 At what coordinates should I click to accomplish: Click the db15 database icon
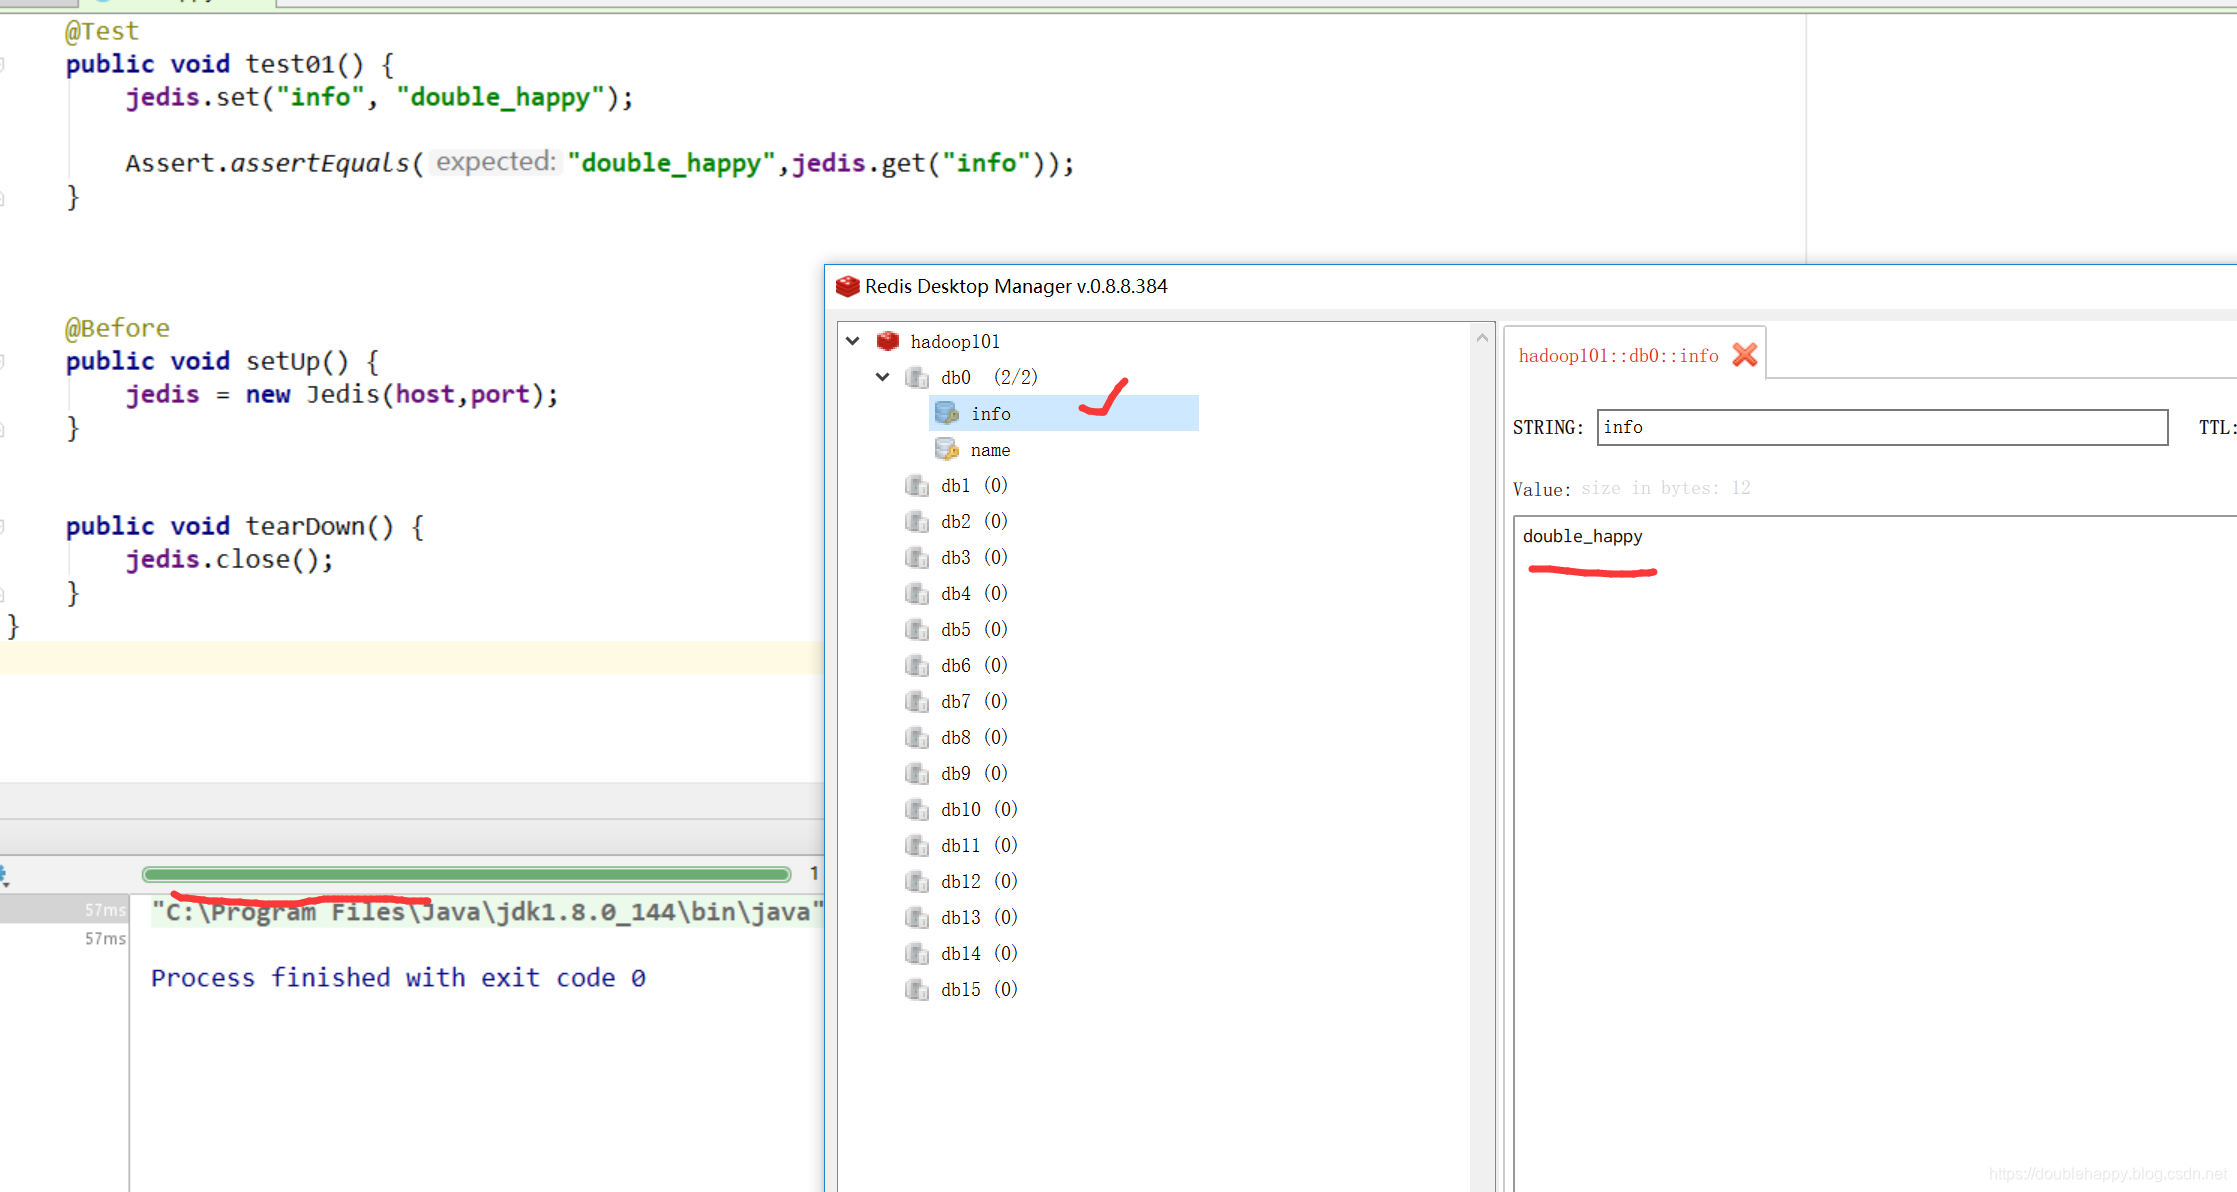tap(916, 990)
